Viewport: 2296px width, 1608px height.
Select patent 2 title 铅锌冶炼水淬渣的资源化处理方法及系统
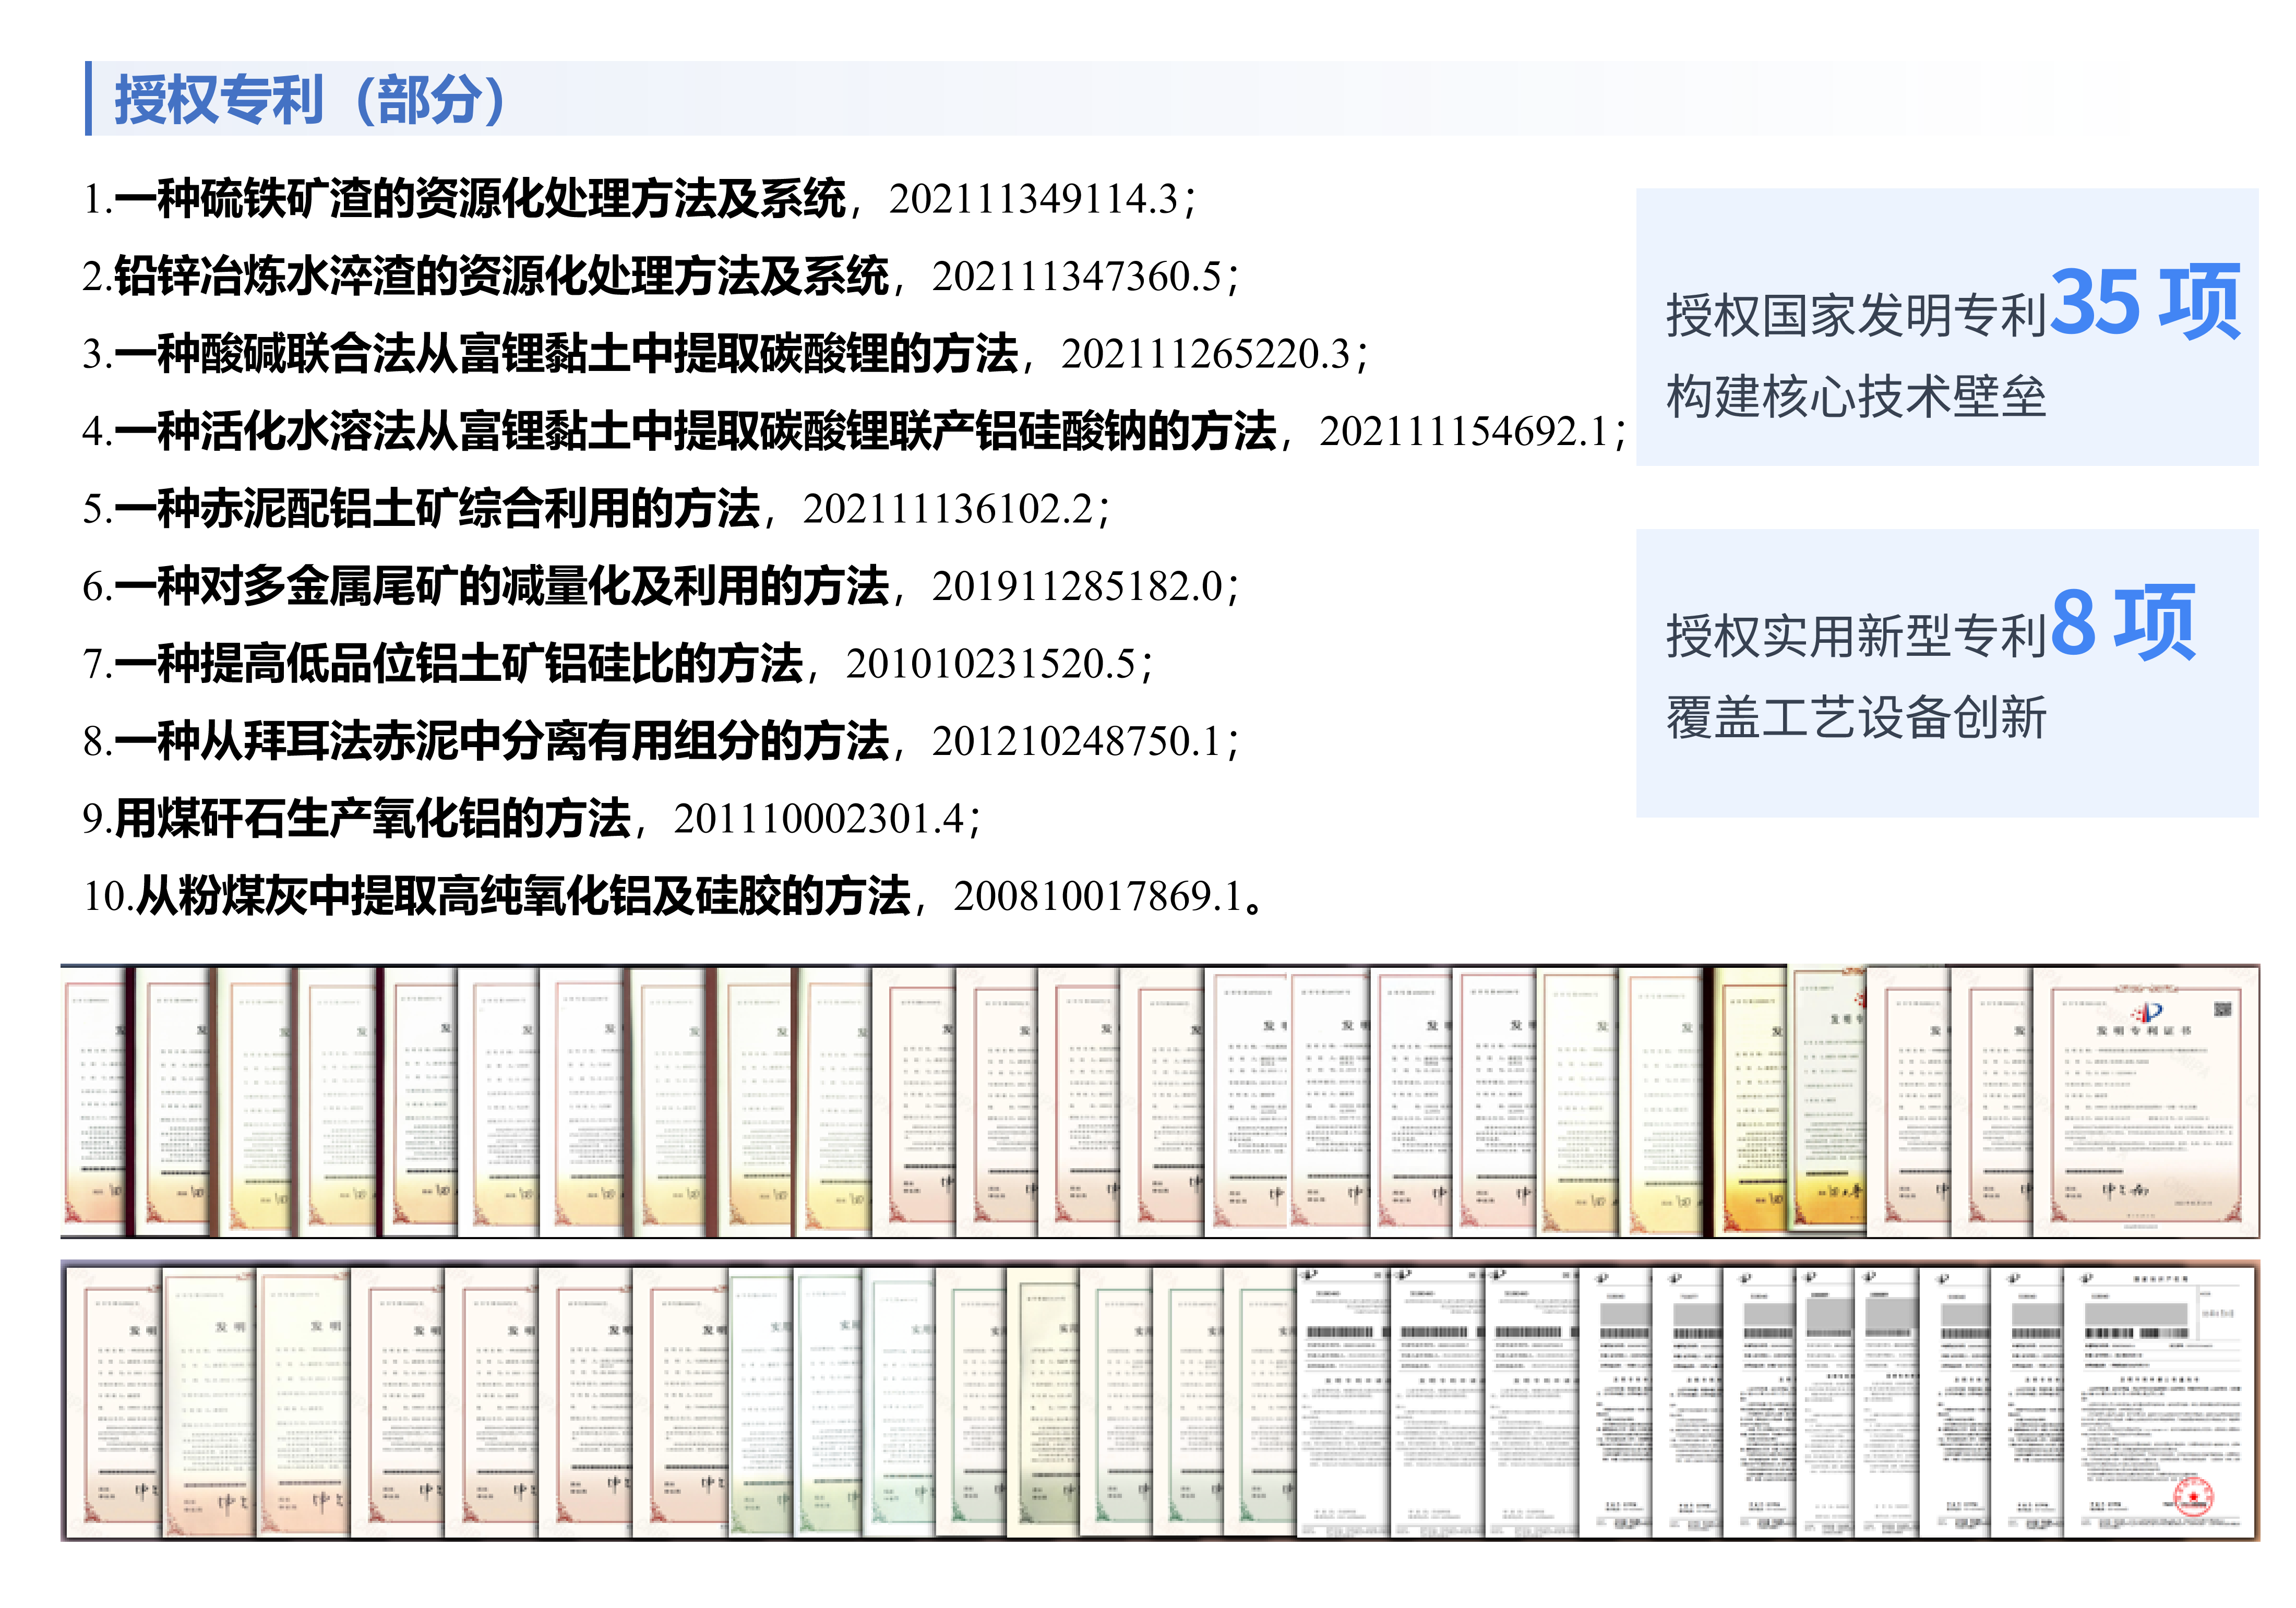click(x=502, y=276)
